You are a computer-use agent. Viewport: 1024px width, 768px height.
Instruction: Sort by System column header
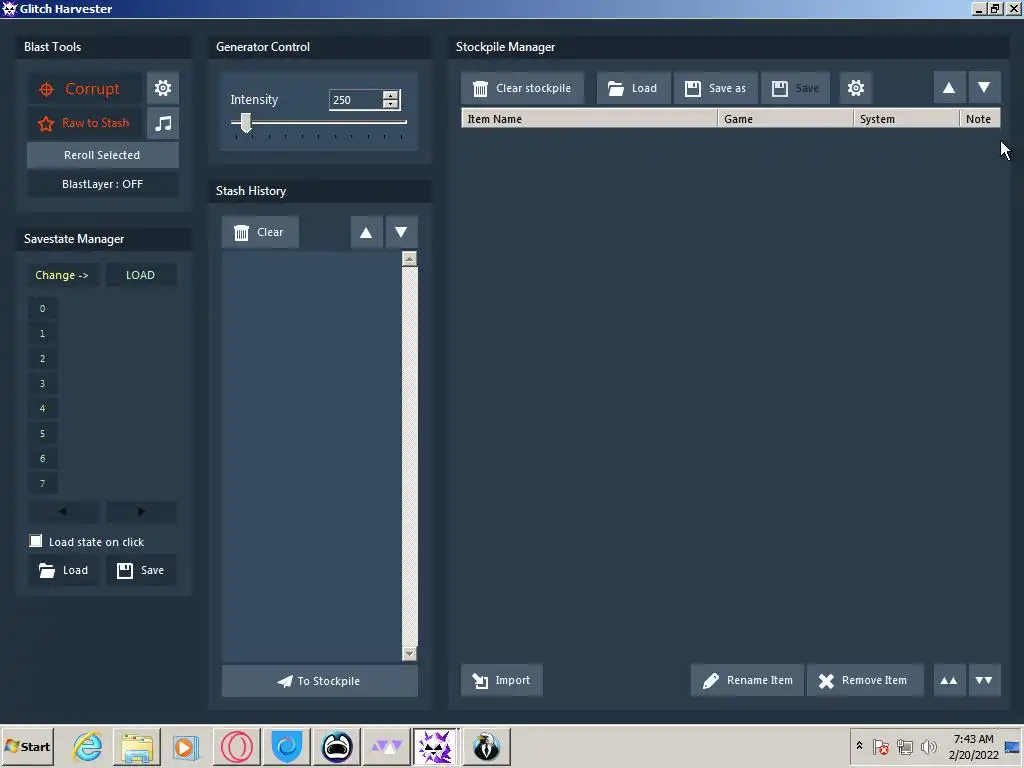point(906,119)
